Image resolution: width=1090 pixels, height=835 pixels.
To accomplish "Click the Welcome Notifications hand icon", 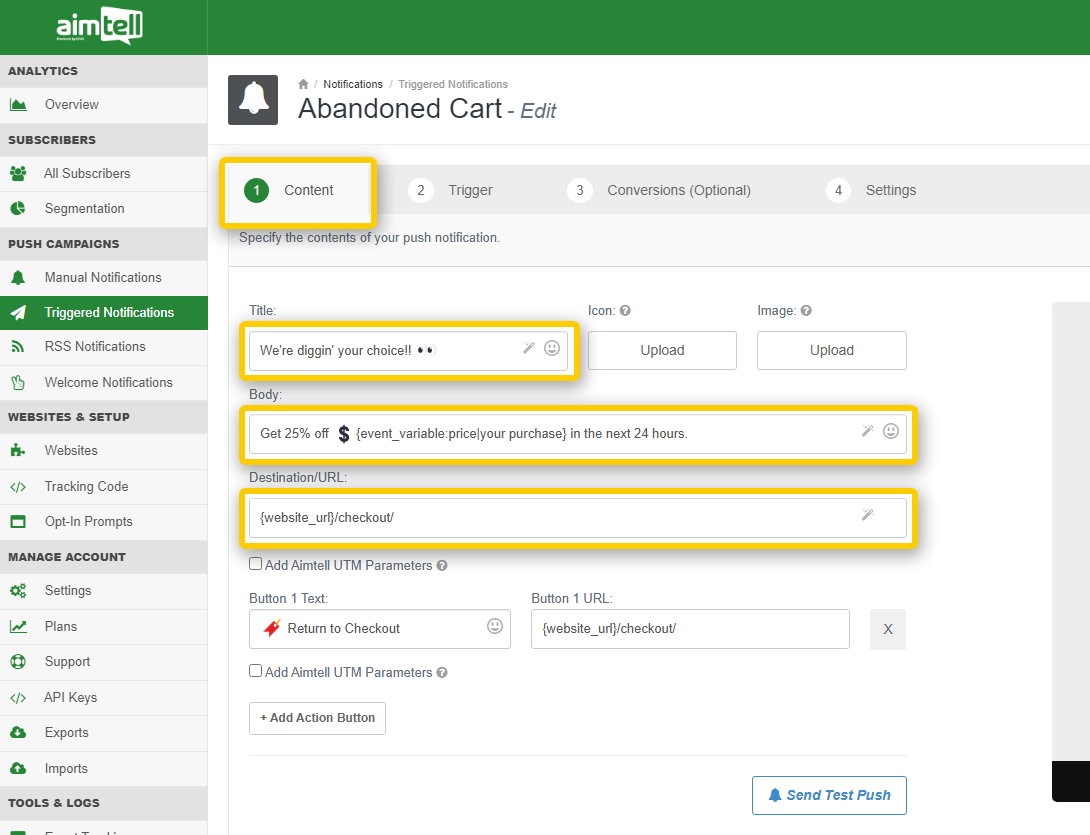I will click(x=18, y=382).
